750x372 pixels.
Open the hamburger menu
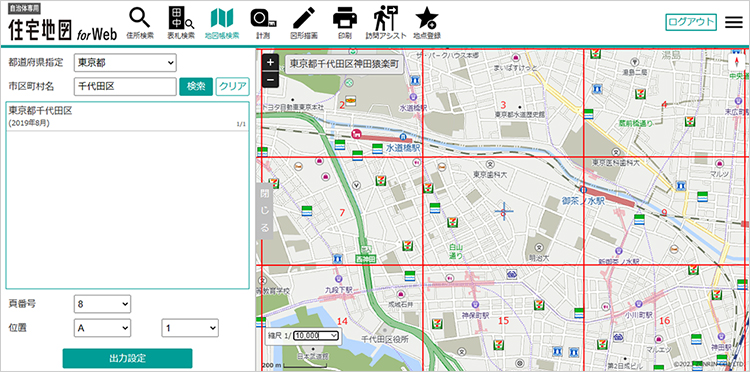click(734, 22)
